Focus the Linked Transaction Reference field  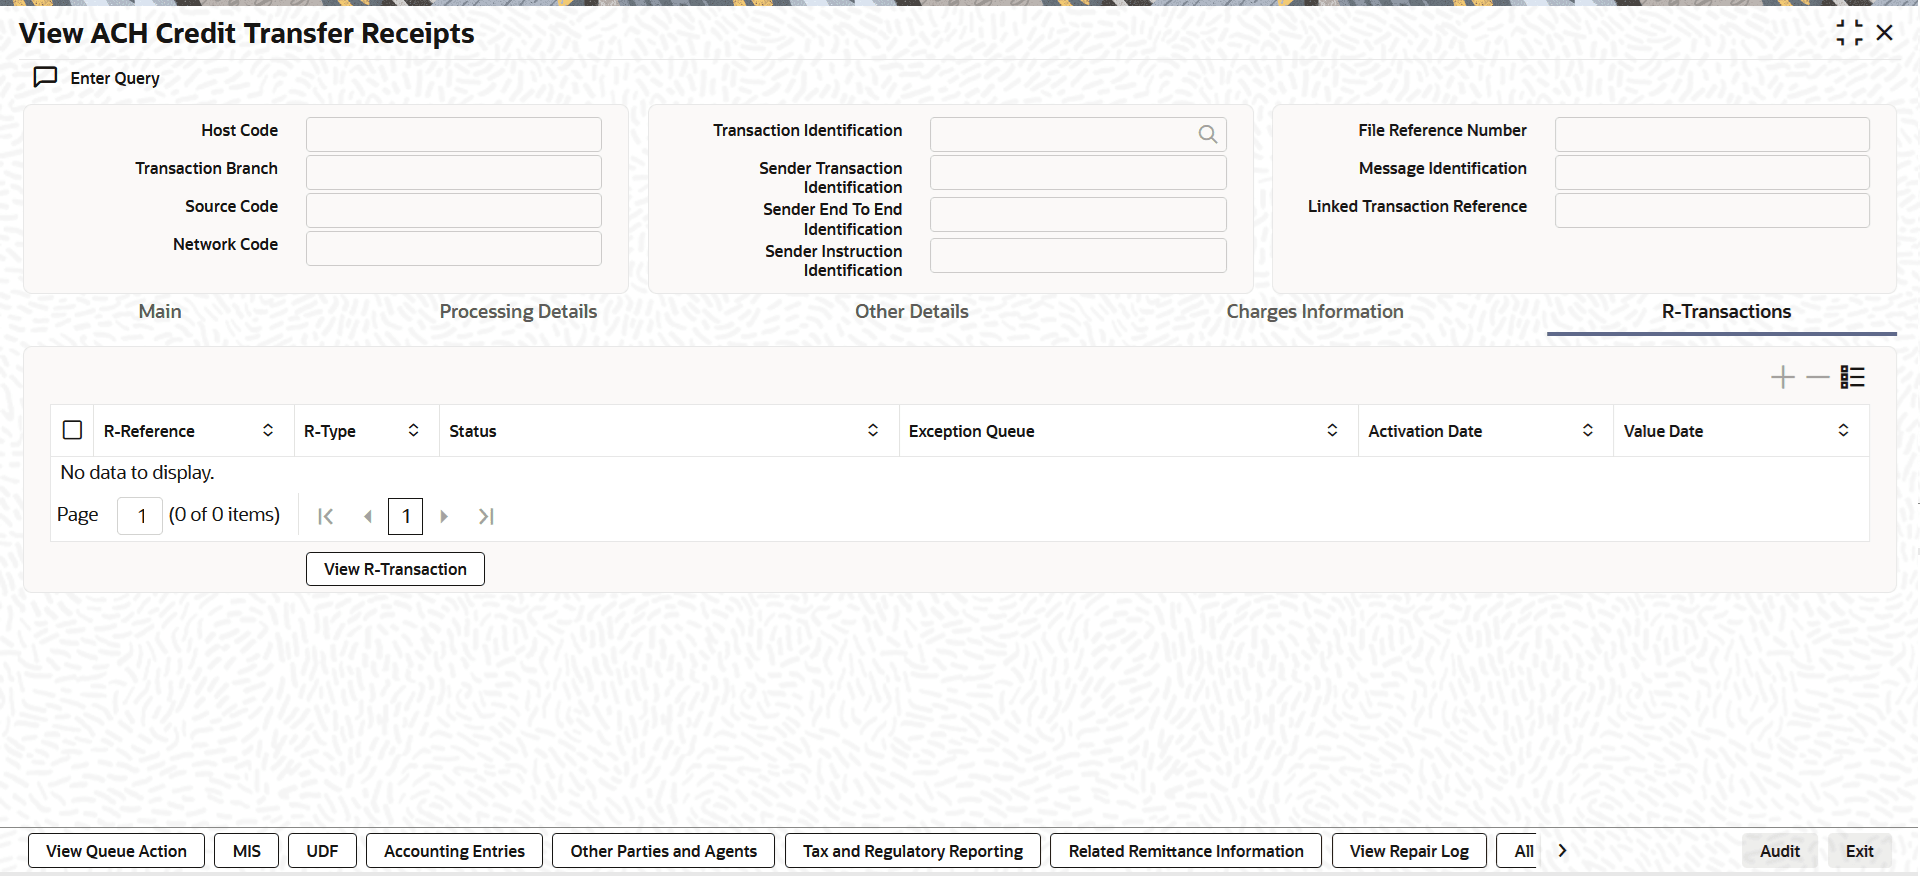click(x=1712, y=210)
